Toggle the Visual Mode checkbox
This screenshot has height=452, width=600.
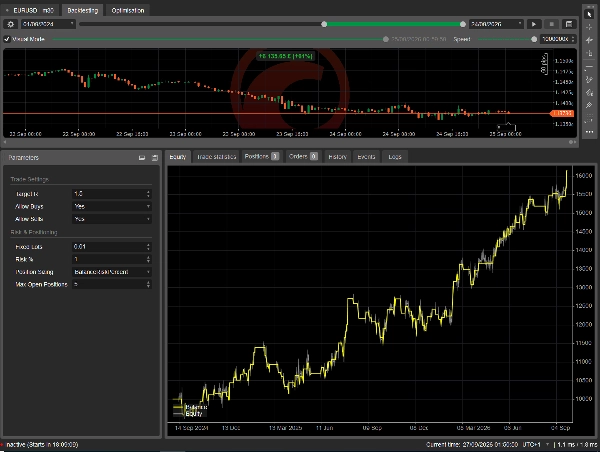7,39
